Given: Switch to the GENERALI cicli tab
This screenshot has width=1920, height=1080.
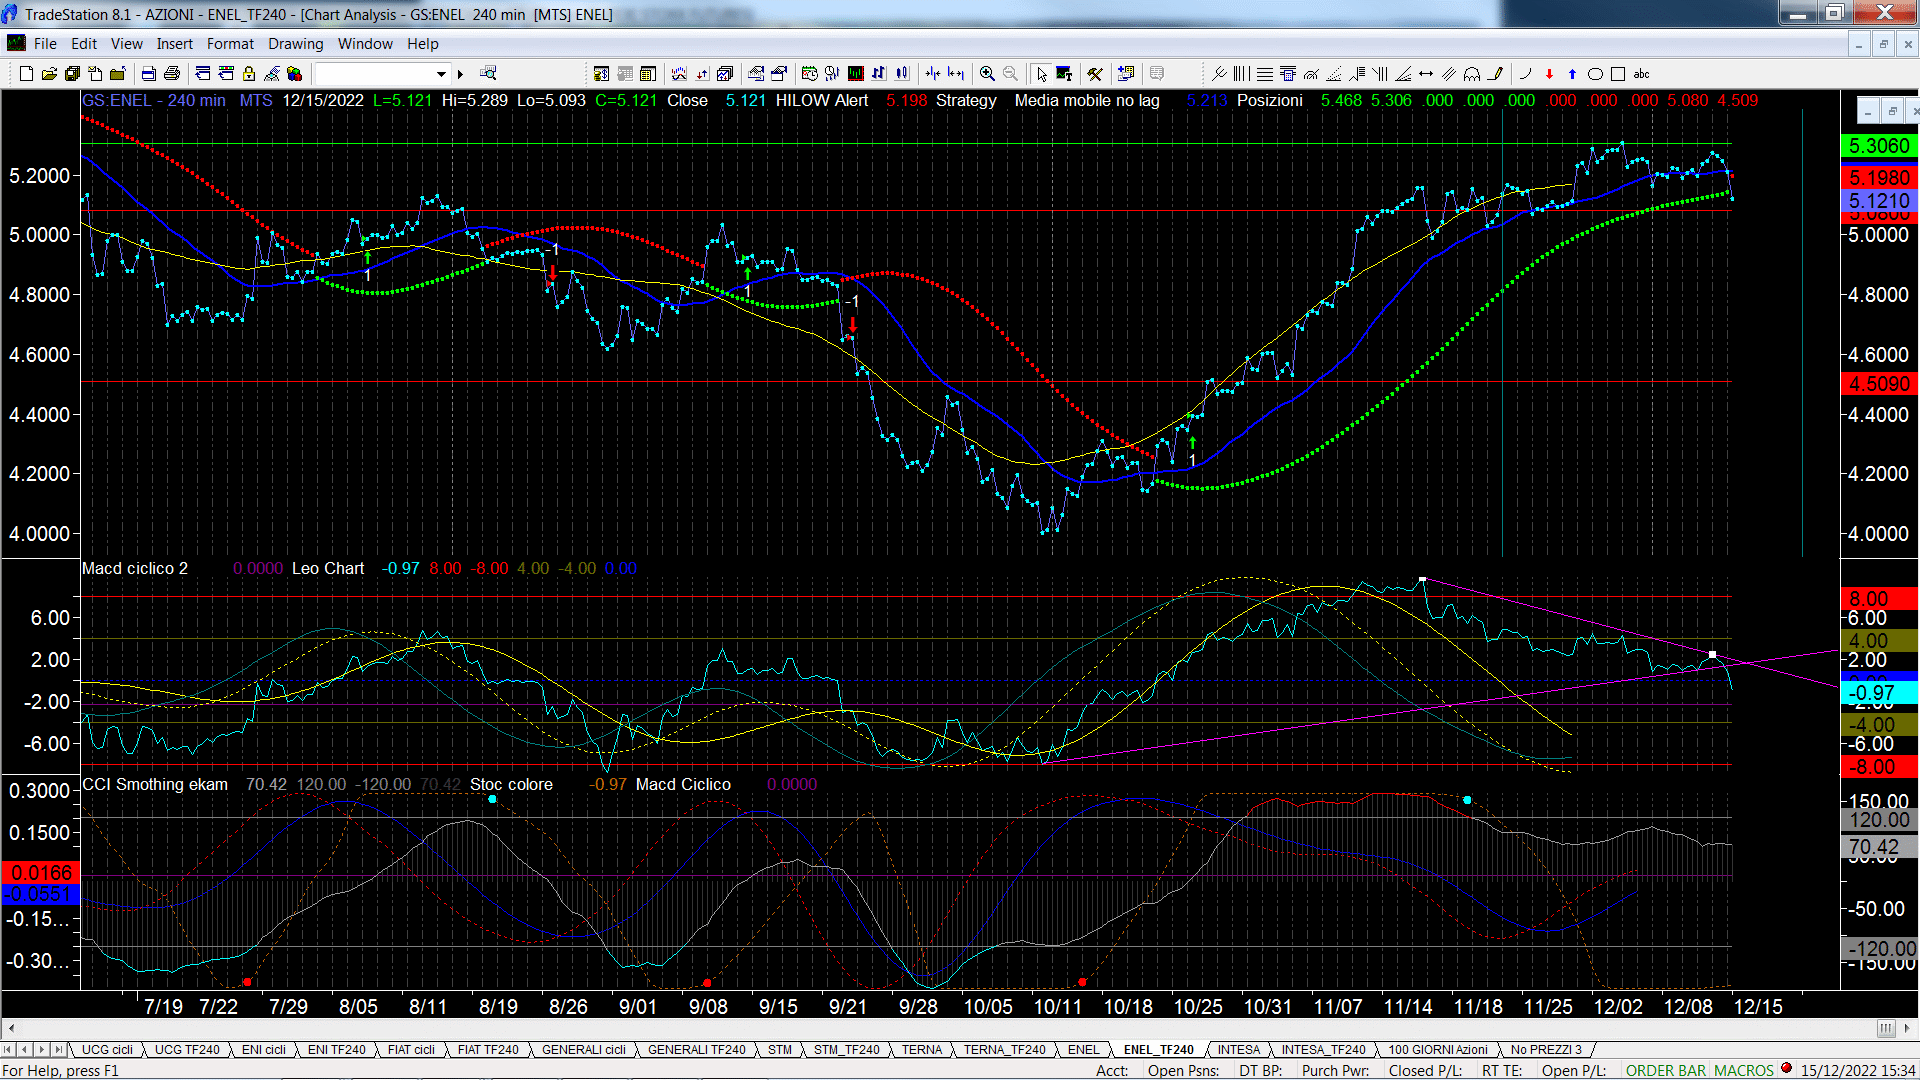Looking at the screenshot, I should click(x=584, y=1050).
